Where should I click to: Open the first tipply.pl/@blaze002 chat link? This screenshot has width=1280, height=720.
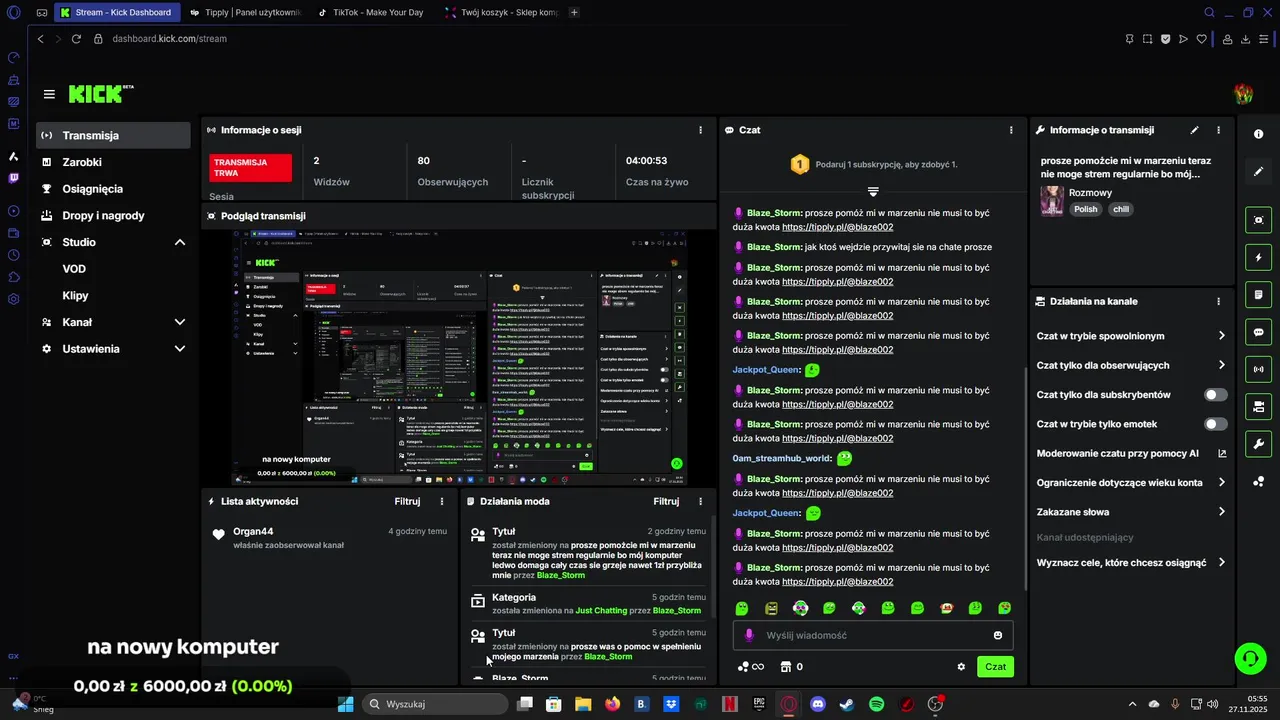[x=837, y=227]
